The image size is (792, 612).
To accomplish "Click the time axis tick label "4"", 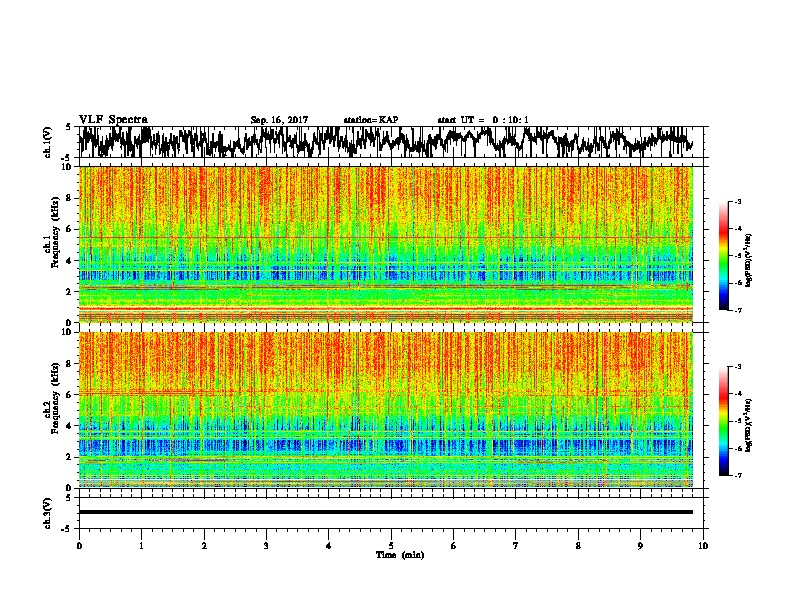I will [329, 546].
